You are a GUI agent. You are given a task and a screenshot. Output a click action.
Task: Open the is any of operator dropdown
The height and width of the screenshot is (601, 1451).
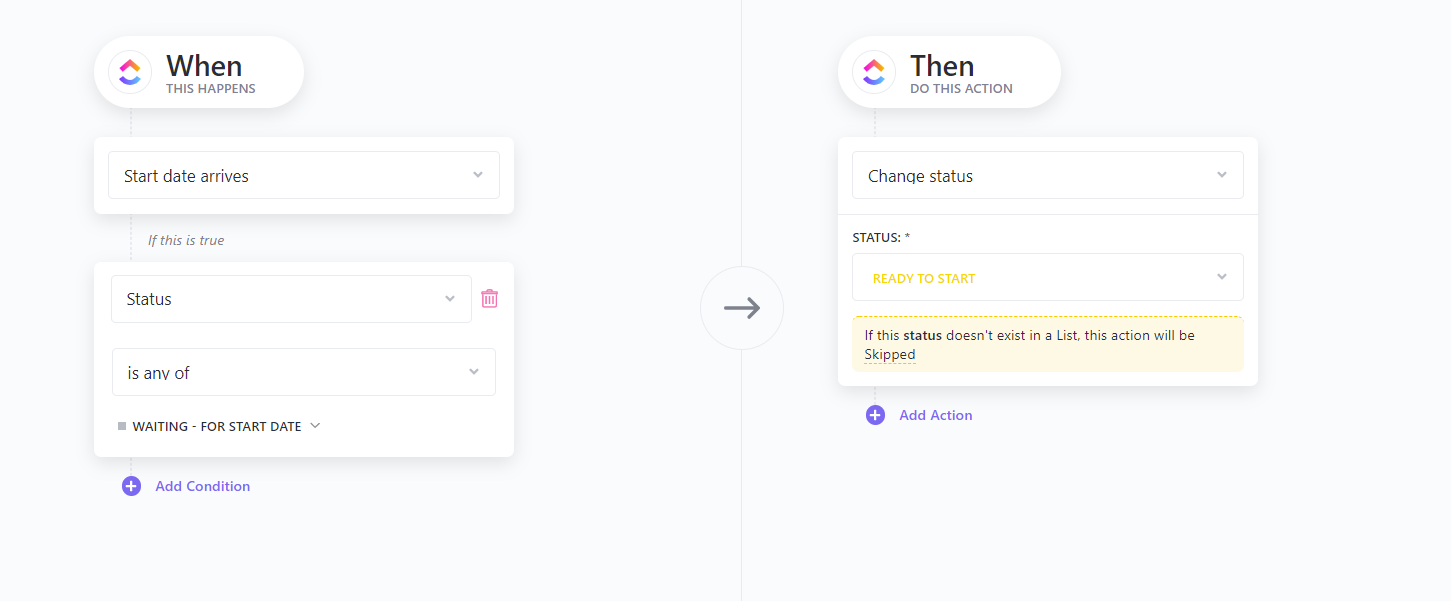[304, 372]
